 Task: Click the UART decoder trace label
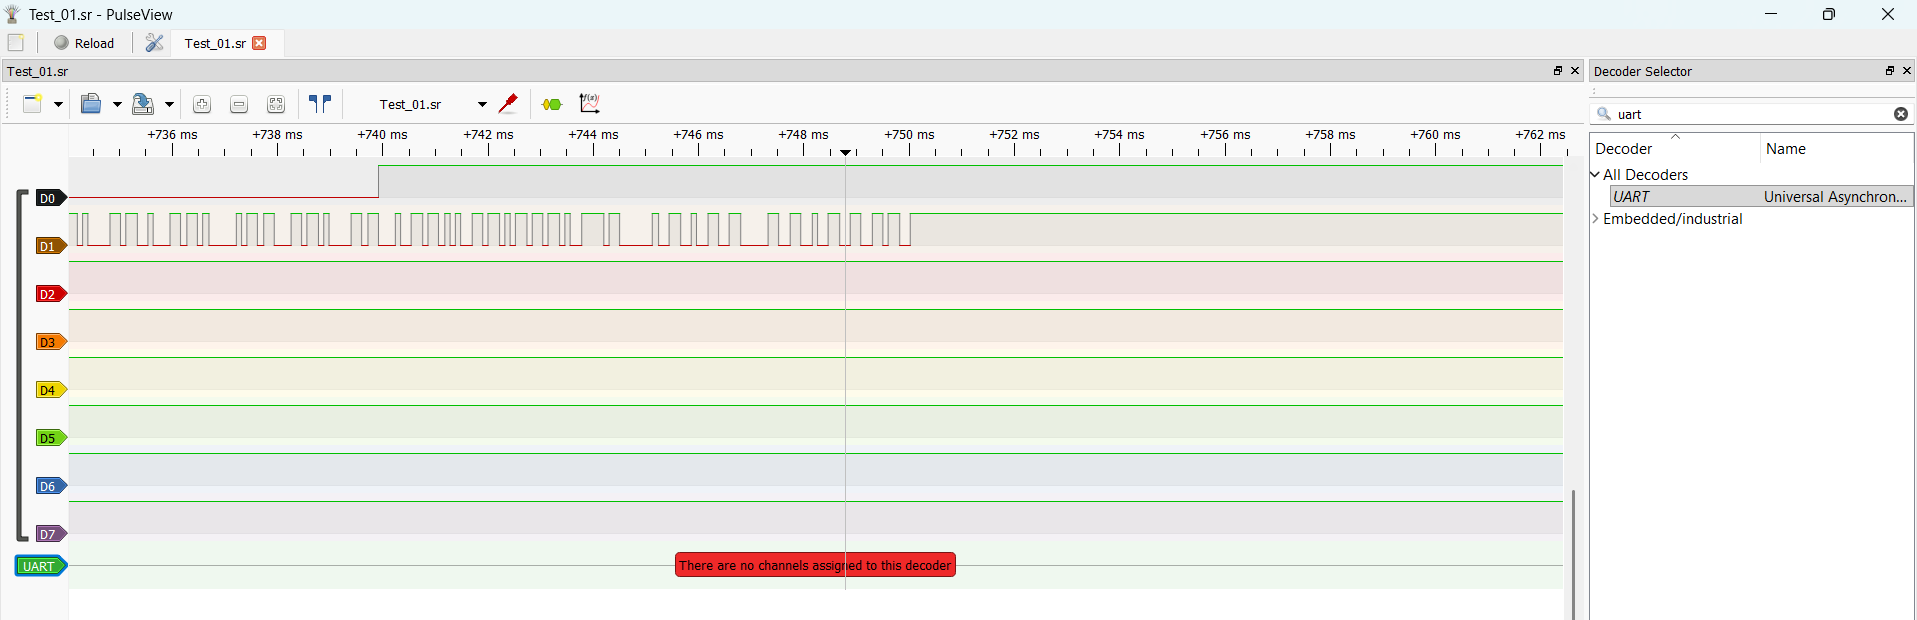click(x=41, y=566)
